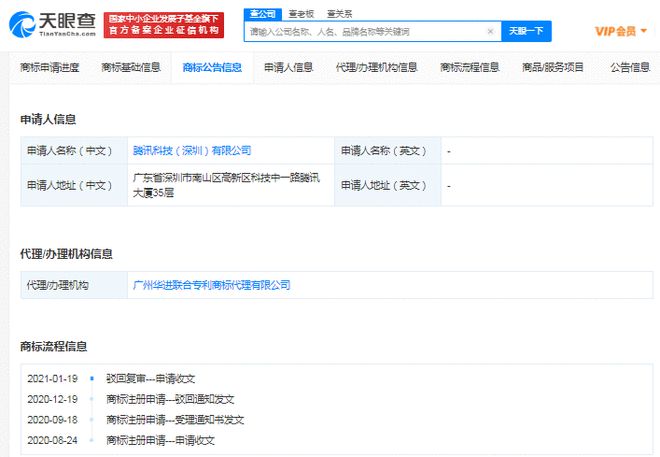Screen dimensions: 660x457
Task: Go to the 商标公告信息 tab
Action: (x=212, y=68)
